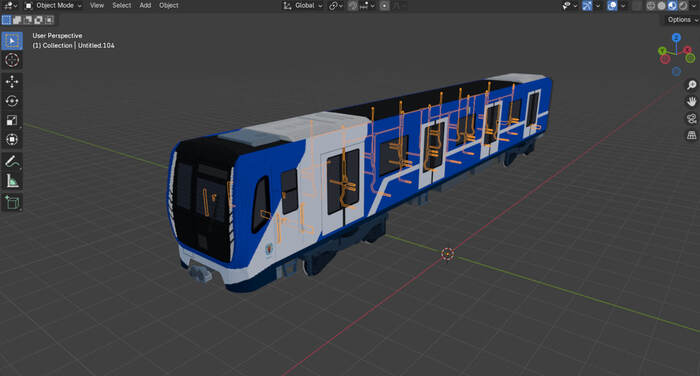Image resolution: width=700 pixels, height=376 pixels.
Task: Expand the Options dropdown
Action: (x=682, y=20)
